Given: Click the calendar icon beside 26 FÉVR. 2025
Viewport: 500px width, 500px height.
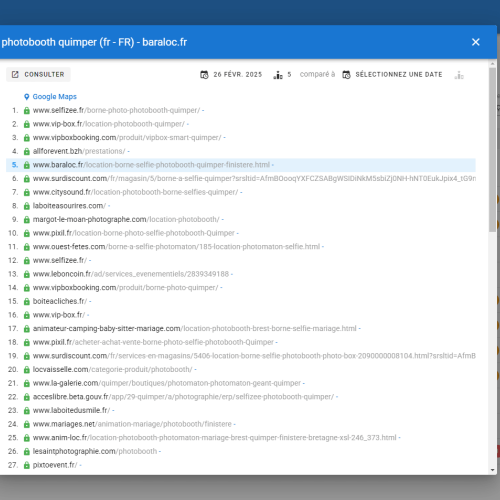Looking at the screenshot, I should pos(204,75).
